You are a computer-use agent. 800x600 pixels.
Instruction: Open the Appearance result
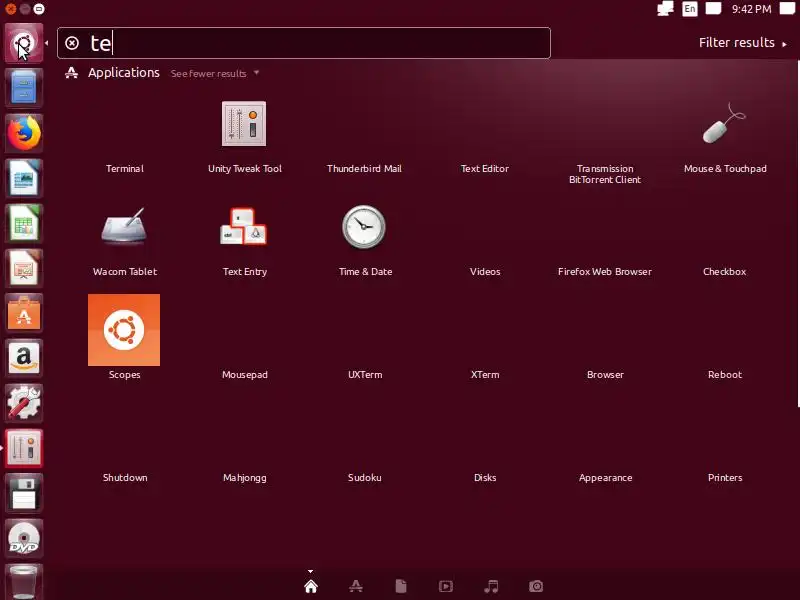pos(605,478)
